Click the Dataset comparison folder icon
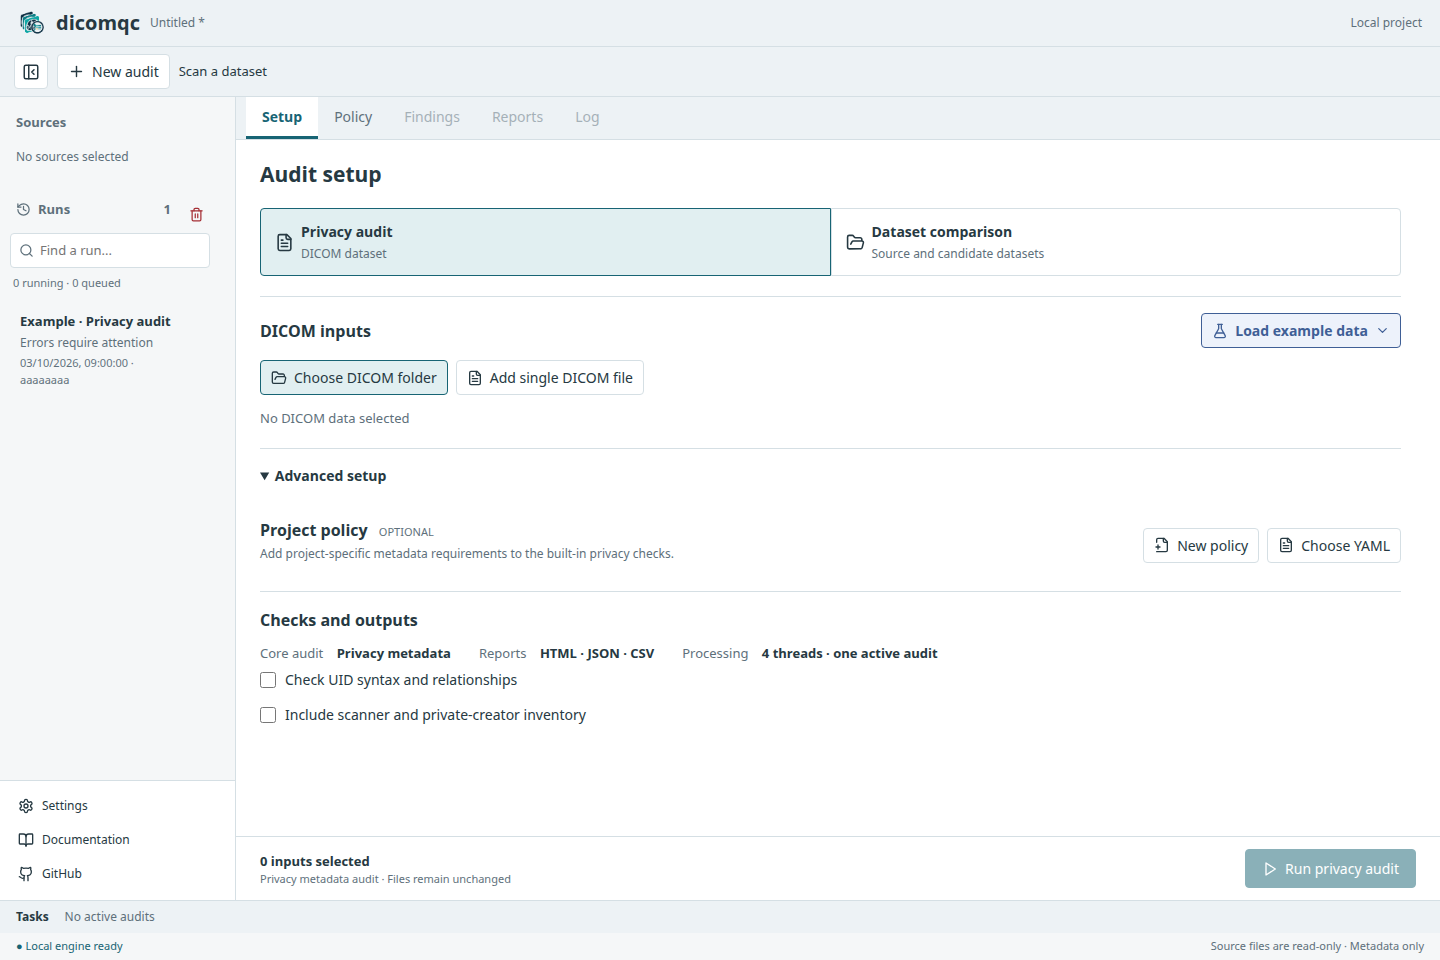This screenshot has height=960, width=1440. pos(855,242)
